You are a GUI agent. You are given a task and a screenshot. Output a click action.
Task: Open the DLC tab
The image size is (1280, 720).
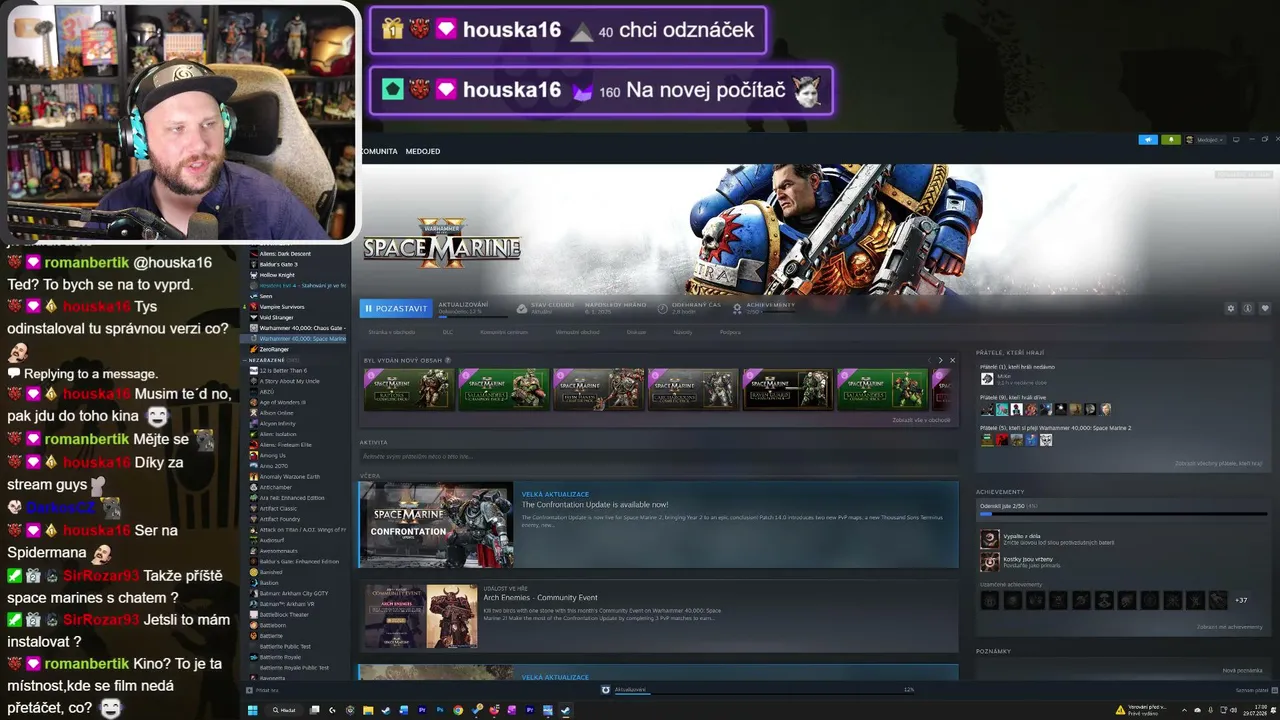(448, 332)
